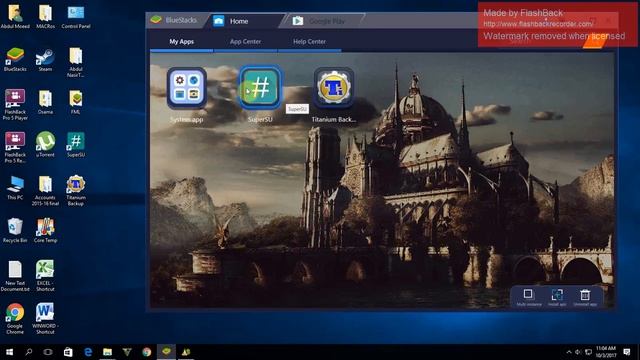This screenshot has width=640, height=360.
Task: Open the FlashBack Pro 5 Player shortcut
Action: (x=15, y=105)
